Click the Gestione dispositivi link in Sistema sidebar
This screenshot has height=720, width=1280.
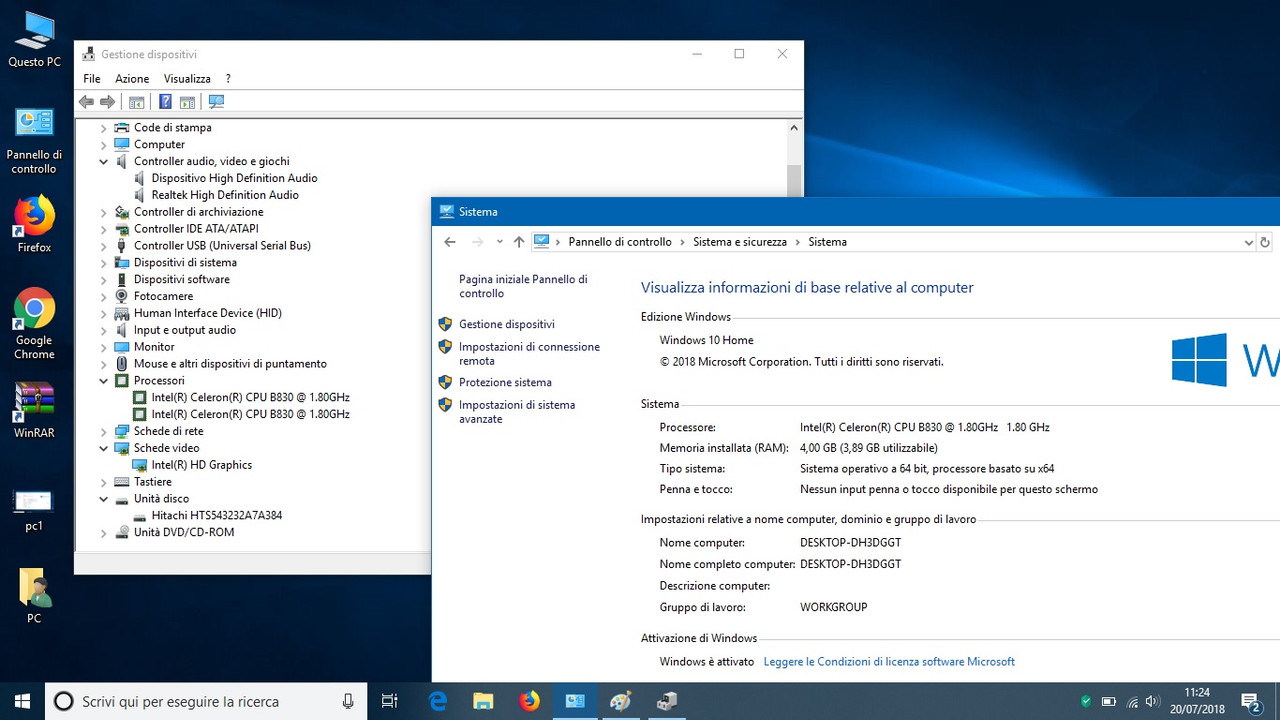click(506, 324)
